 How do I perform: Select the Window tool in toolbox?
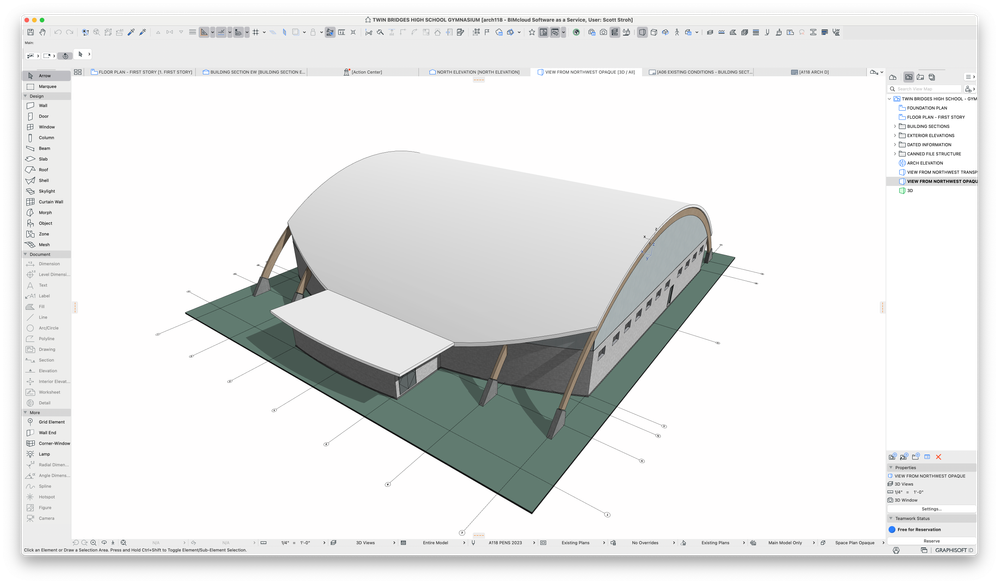47,127
